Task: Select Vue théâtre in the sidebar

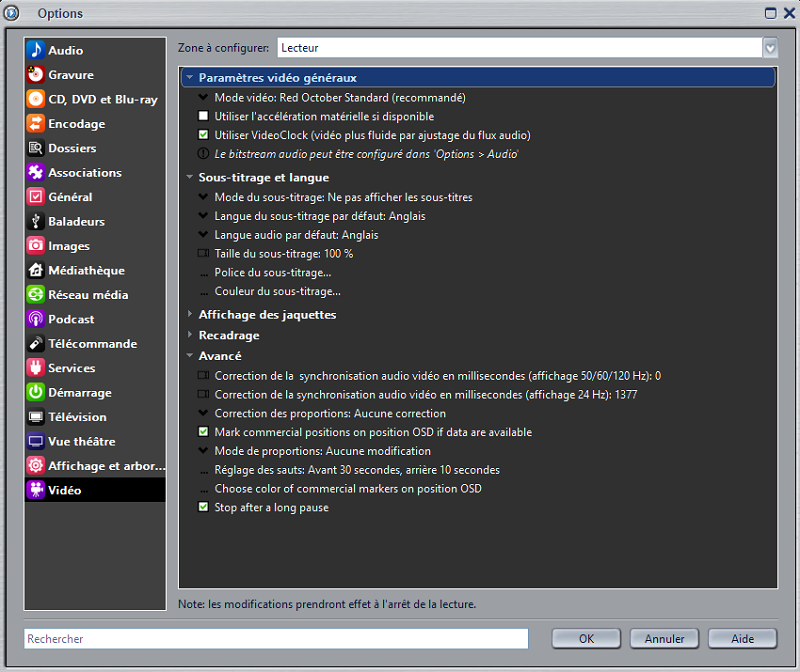Action: [x=95, y=441]
